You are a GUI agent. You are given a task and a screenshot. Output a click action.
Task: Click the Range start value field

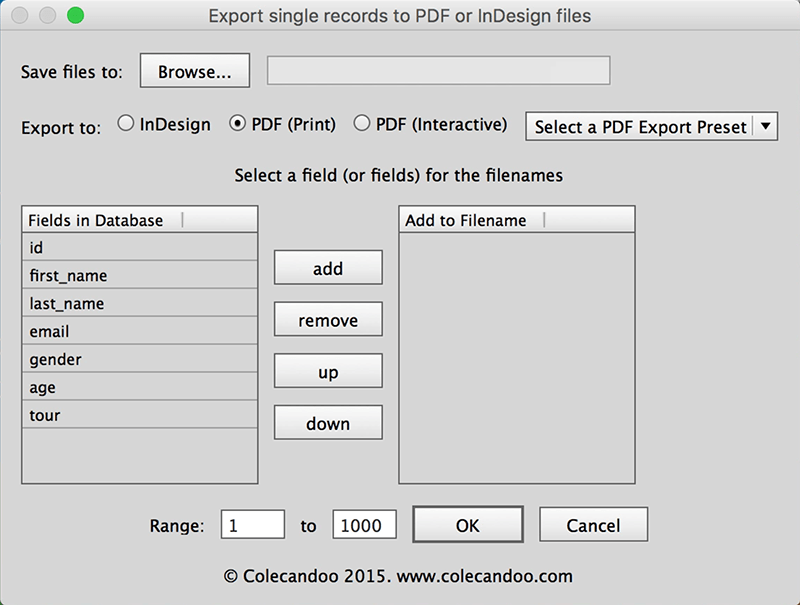[x=252, y=524]
